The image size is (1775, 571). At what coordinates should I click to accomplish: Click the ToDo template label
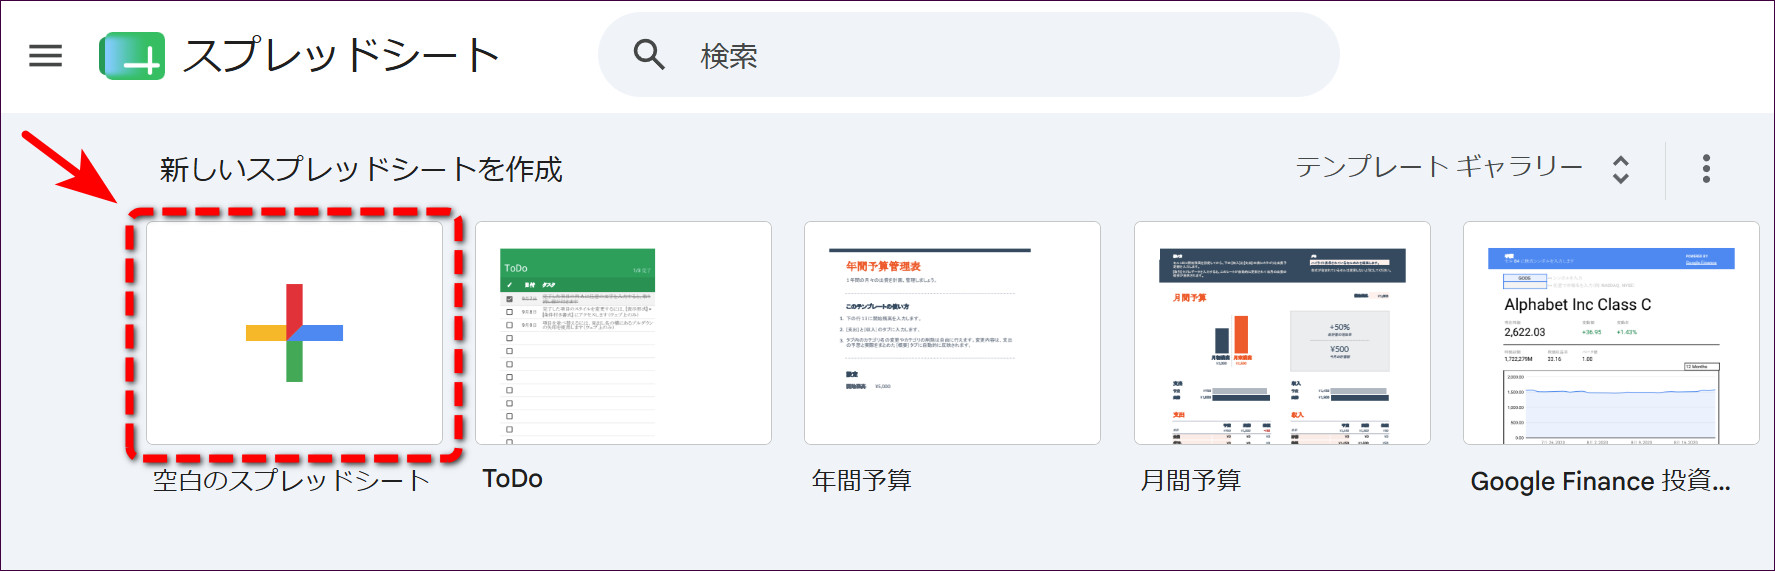click(x=512, y=479)
